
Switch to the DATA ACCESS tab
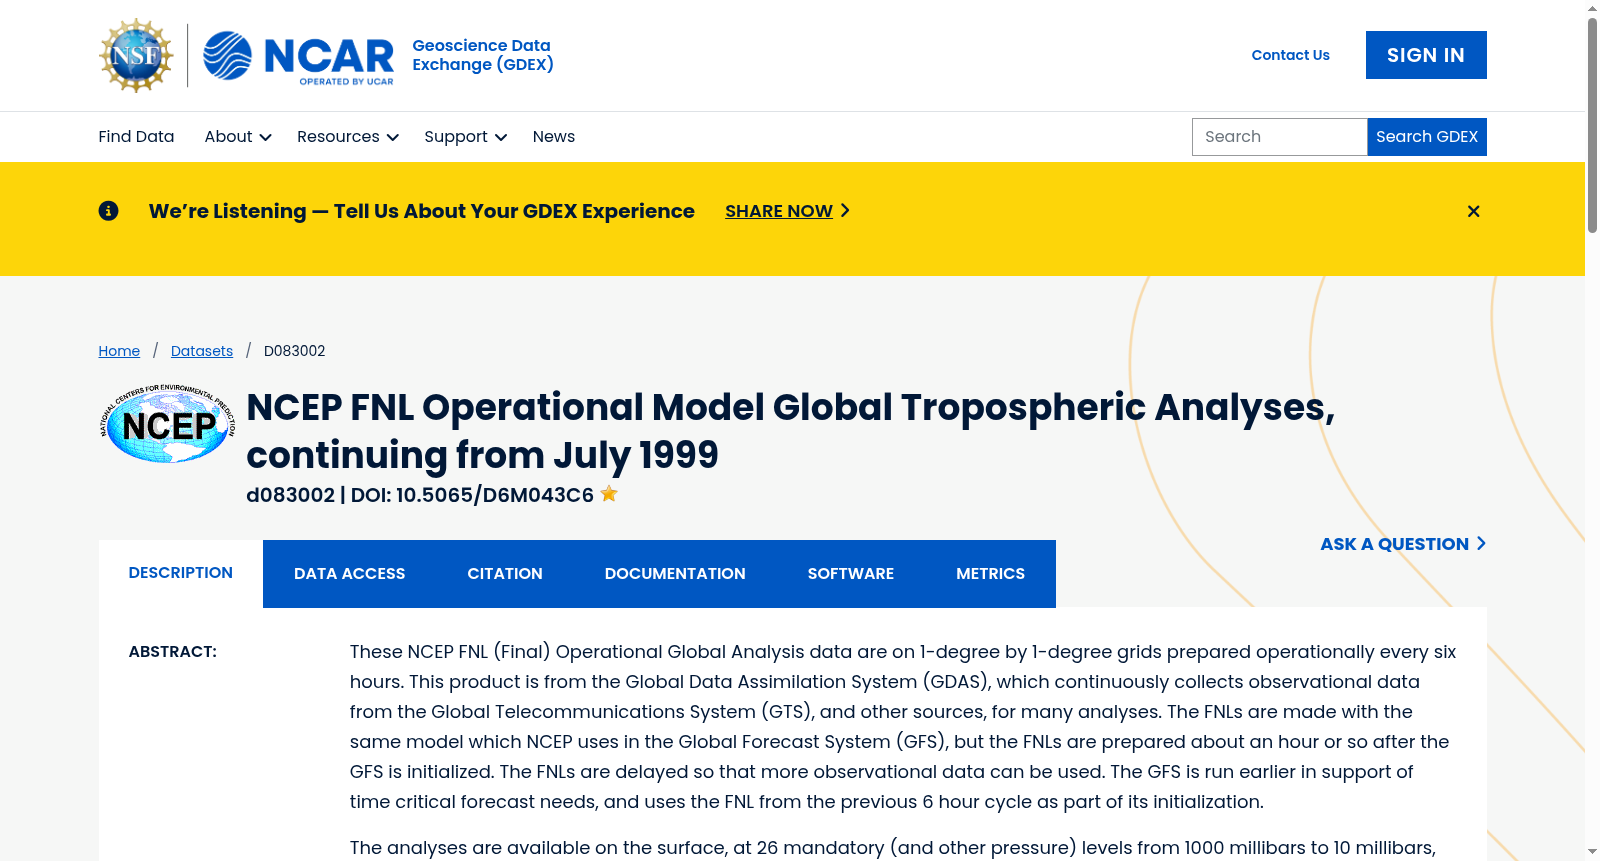pos(350,574)
